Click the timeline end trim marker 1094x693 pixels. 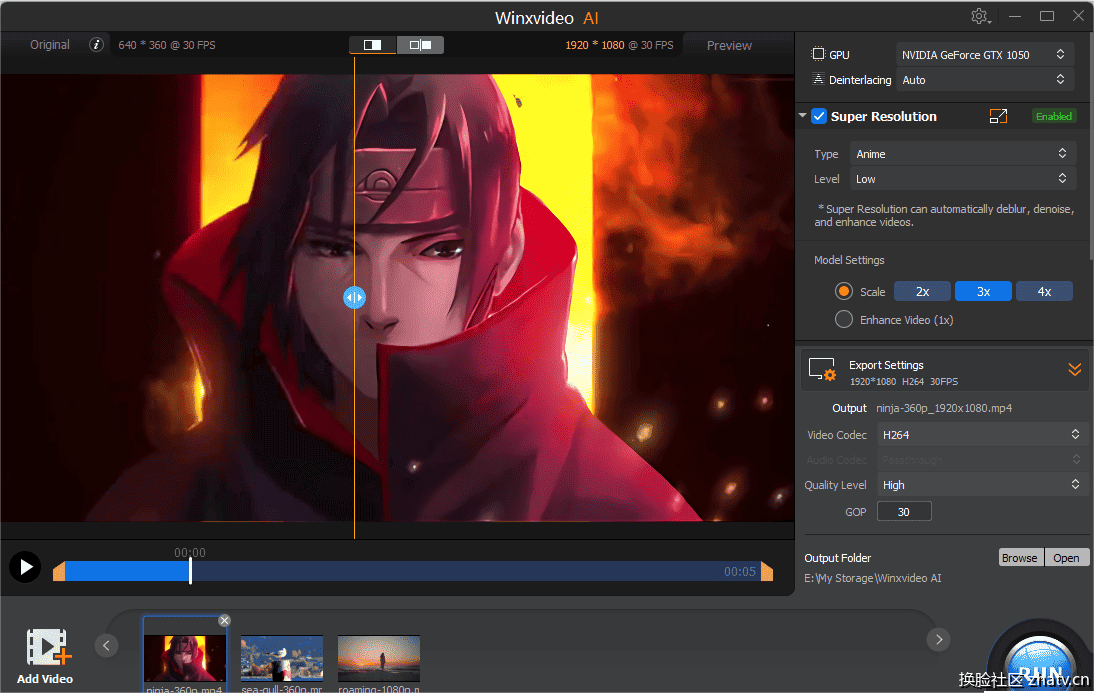click(767, 571)
